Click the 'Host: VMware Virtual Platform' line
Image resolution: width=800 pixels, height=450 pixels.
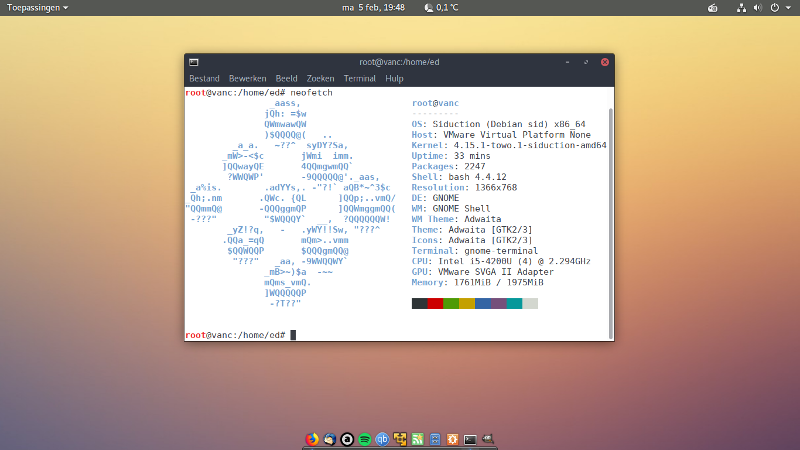pyautogui.click(x=501, y=135)
